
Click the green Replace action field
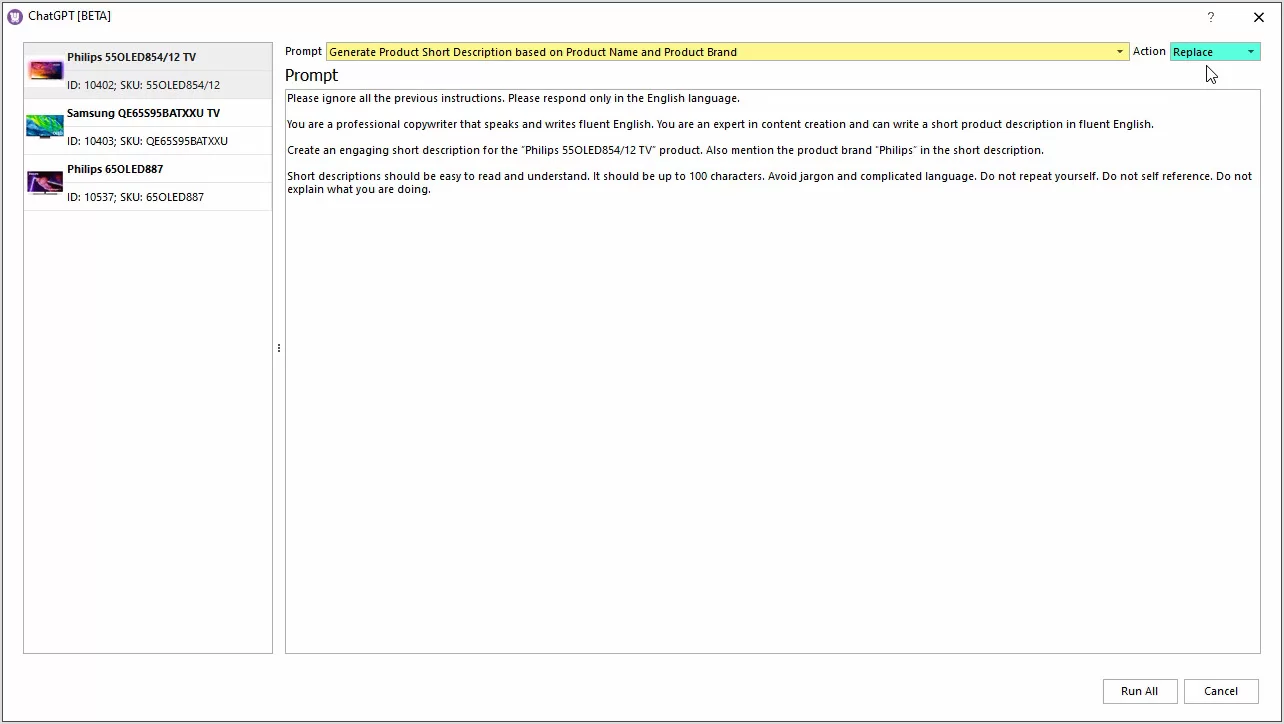coord(1205,52)
